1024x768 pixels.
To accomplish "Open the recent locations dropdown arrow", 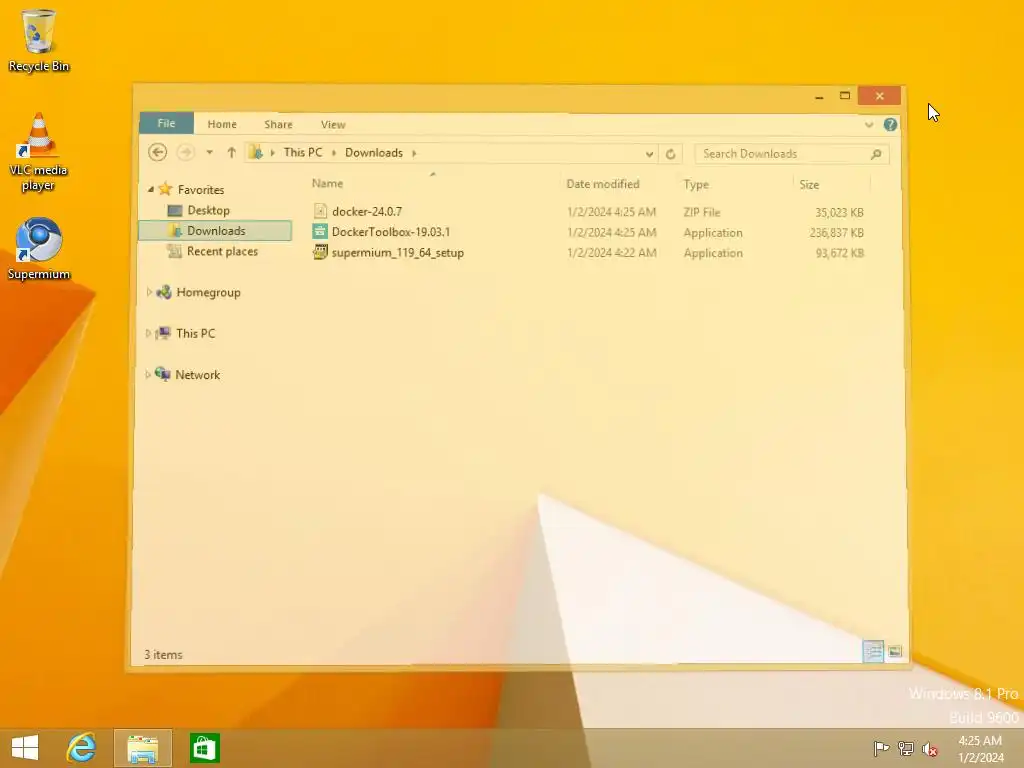I will (210, 153).
